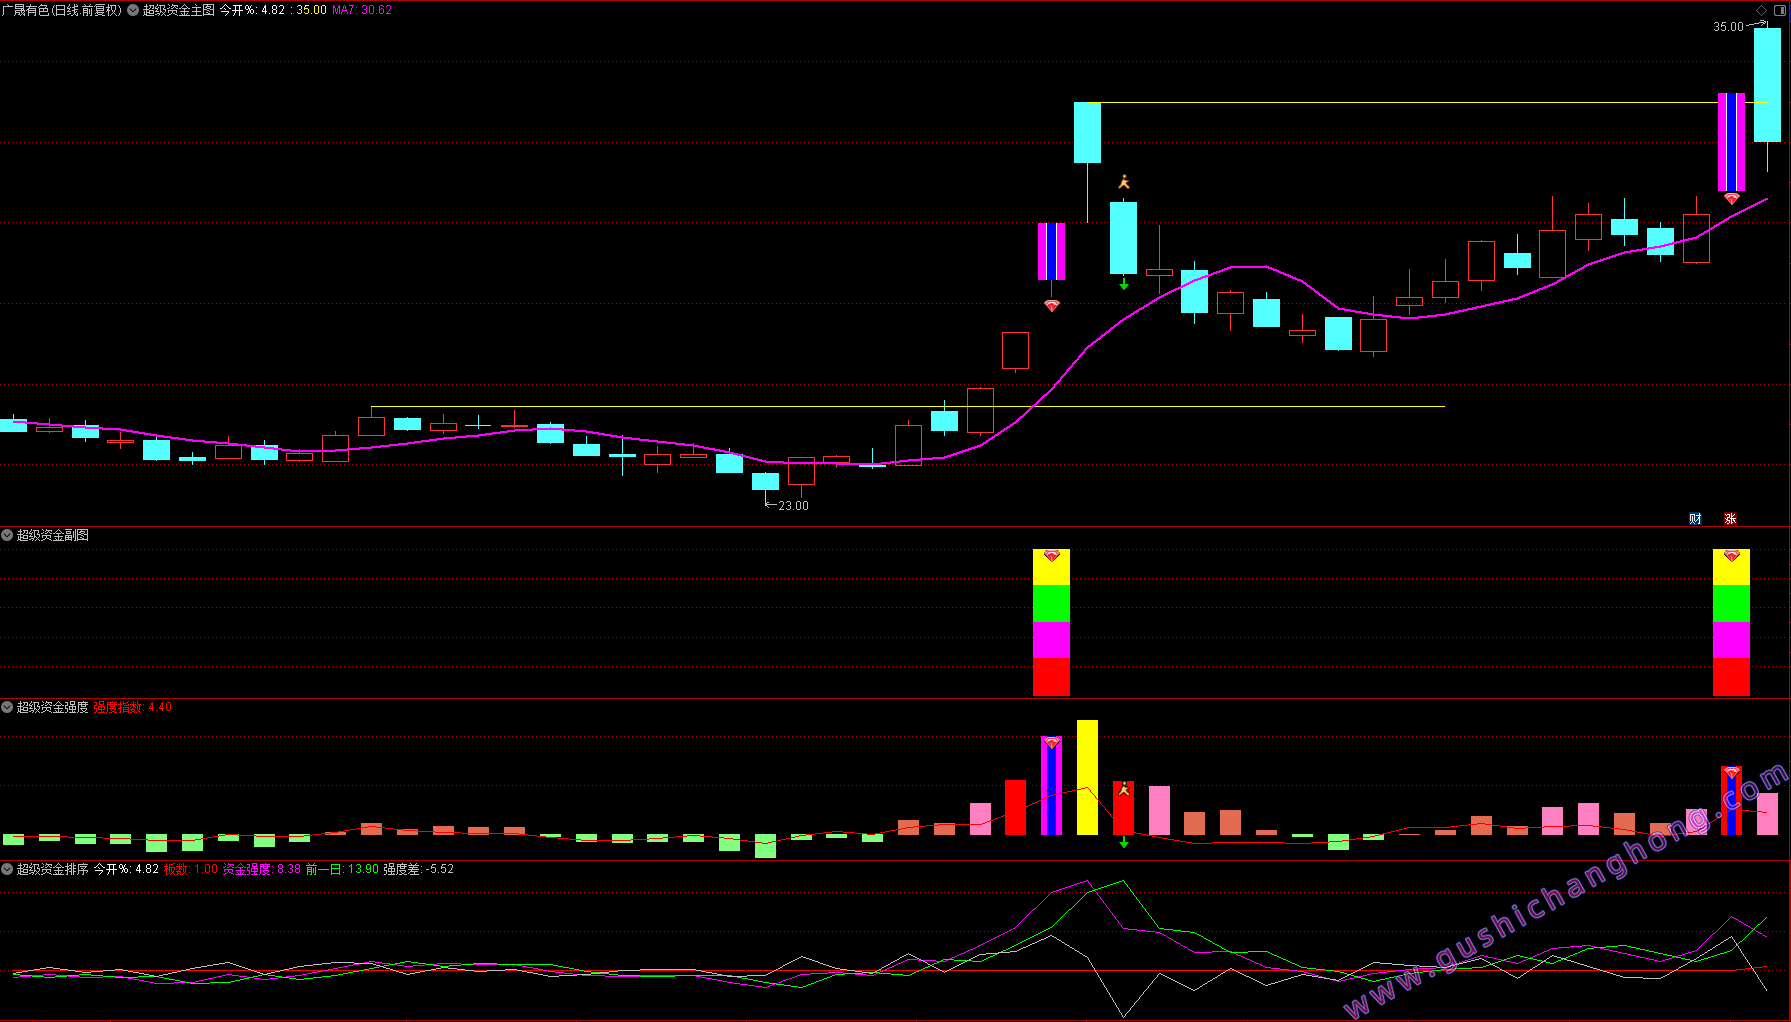Click the 板数: 1.00 readout

click(x=191, y=869)
